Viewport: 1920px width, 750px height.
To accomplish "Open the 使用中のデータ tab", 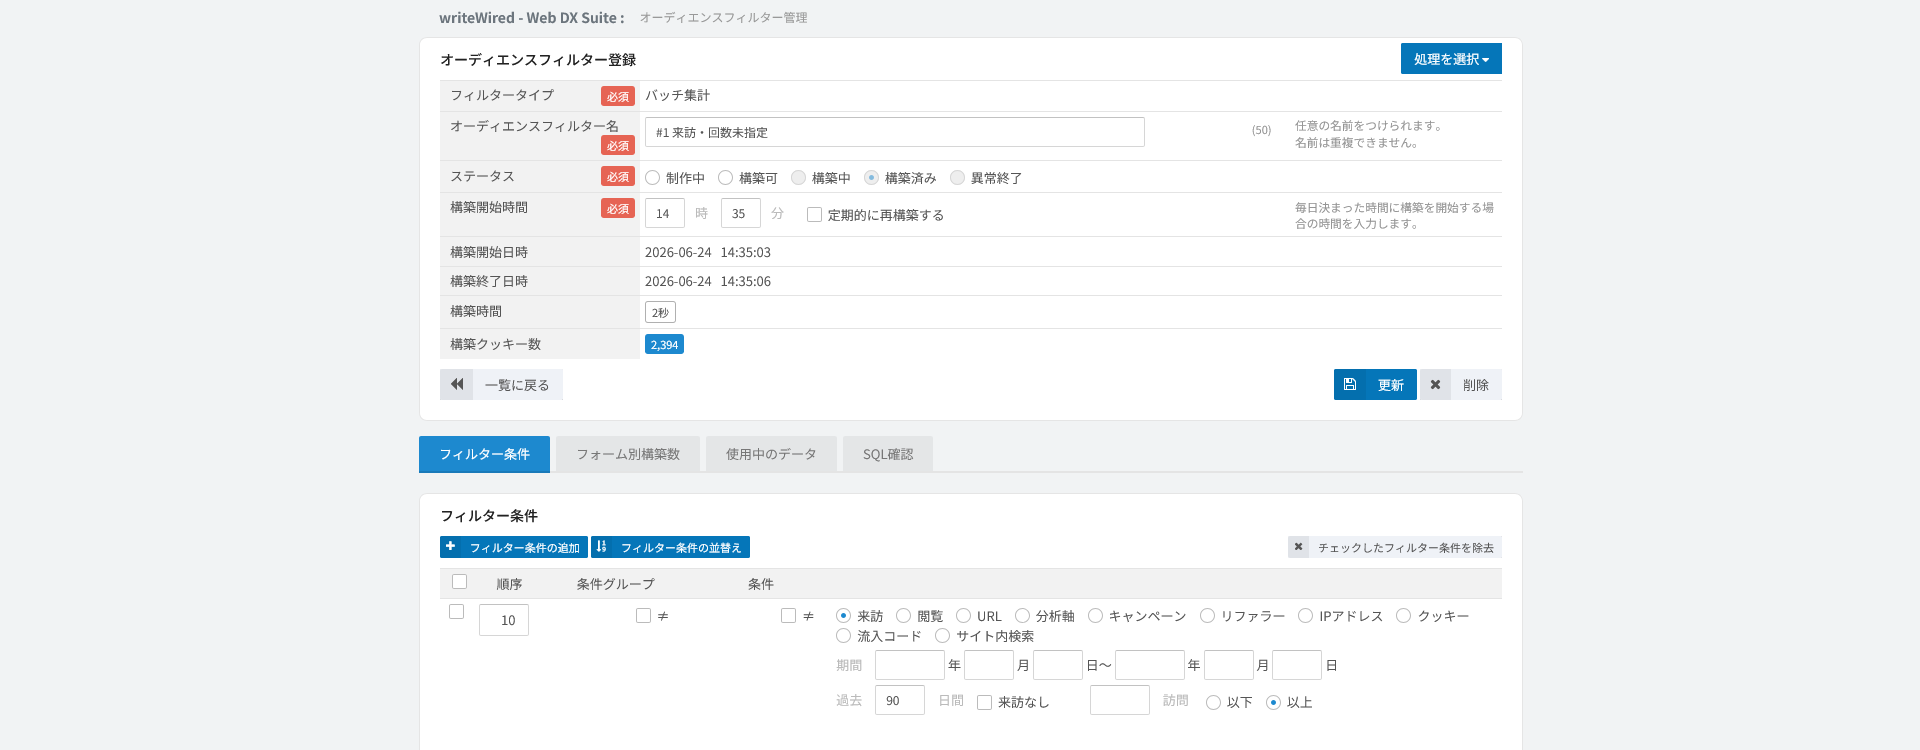I will pos(771,454).
